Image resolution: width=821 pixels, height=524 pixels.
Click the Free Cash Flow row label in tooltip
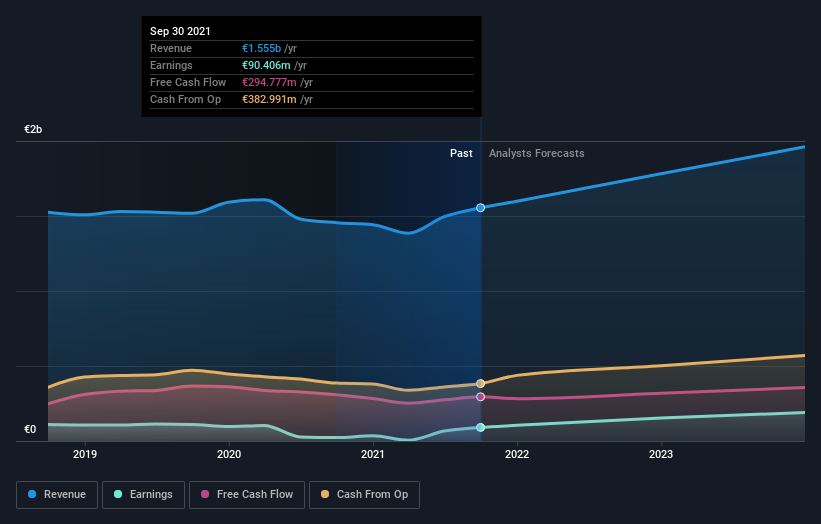click(188, 82)
